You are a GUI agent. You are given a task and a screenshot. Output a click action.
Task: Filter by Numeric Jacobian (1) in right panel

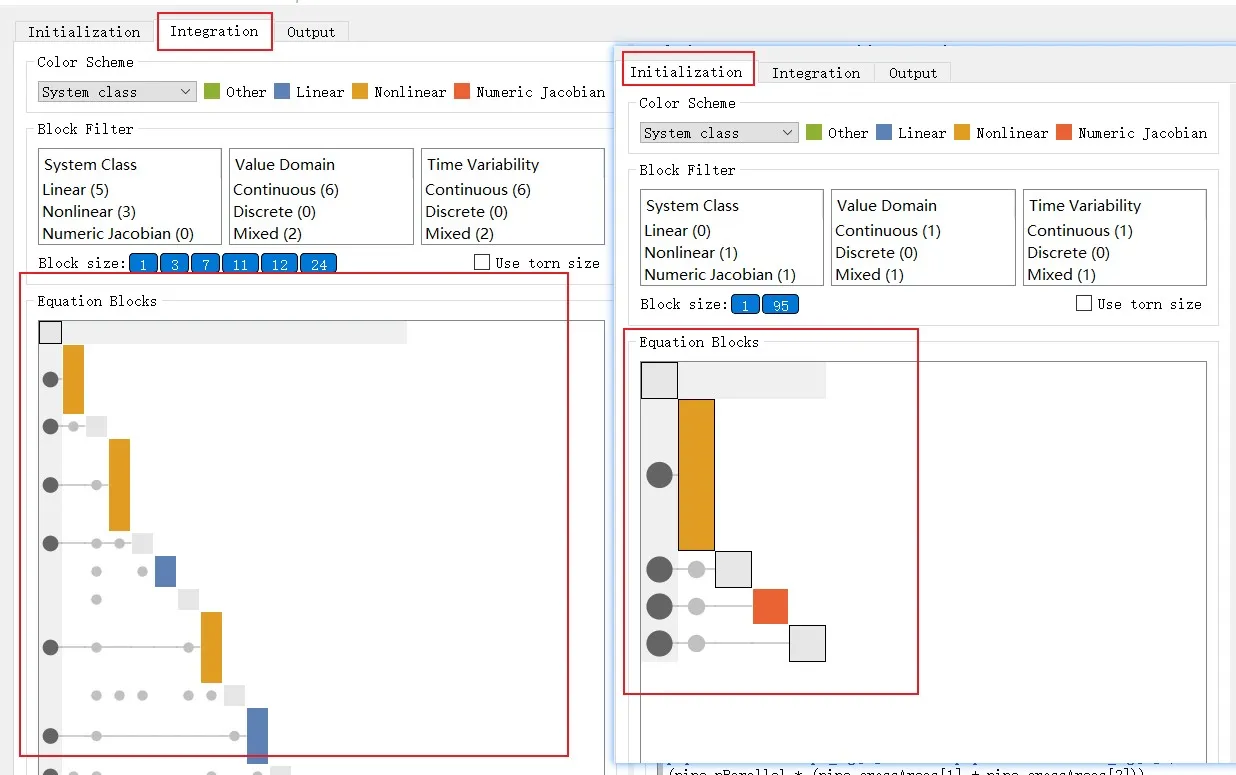click(720, 275)
